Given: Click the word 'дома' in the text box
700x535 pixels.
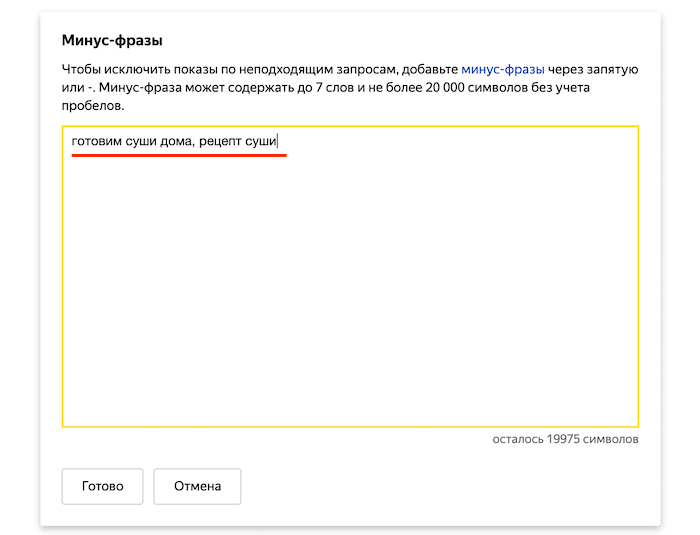Looking at the screenshot, I should 176,142.
